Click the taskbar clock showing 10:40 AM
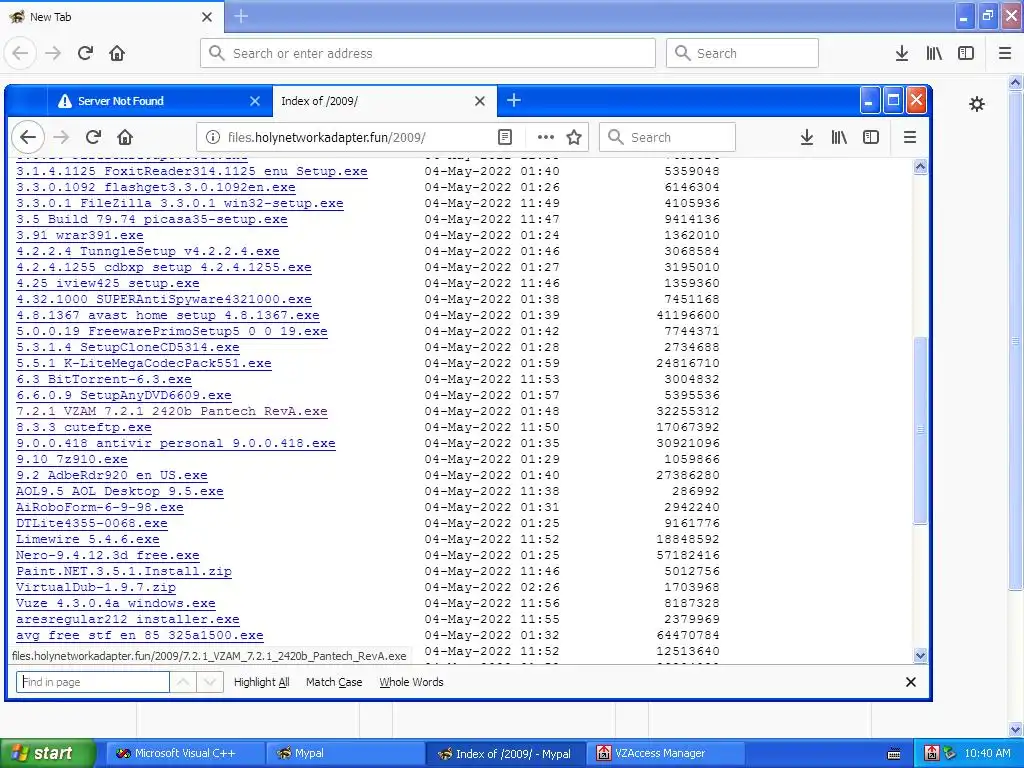This screenshot has height=768, width=1024. coord(987,753)
